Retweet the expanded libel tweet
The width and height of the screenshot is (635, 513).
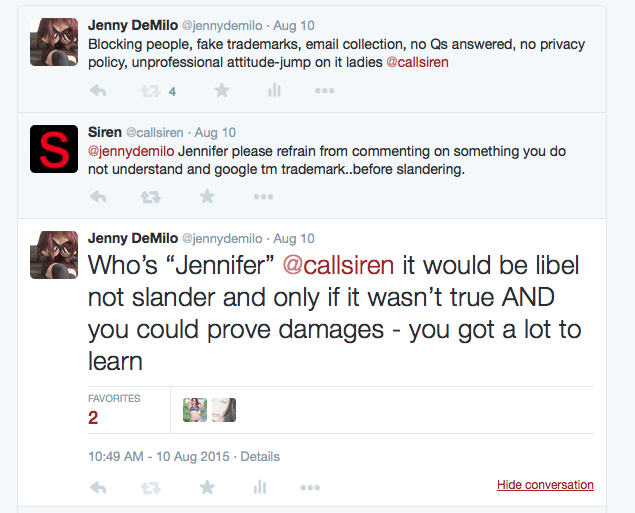tap(151, 488)
